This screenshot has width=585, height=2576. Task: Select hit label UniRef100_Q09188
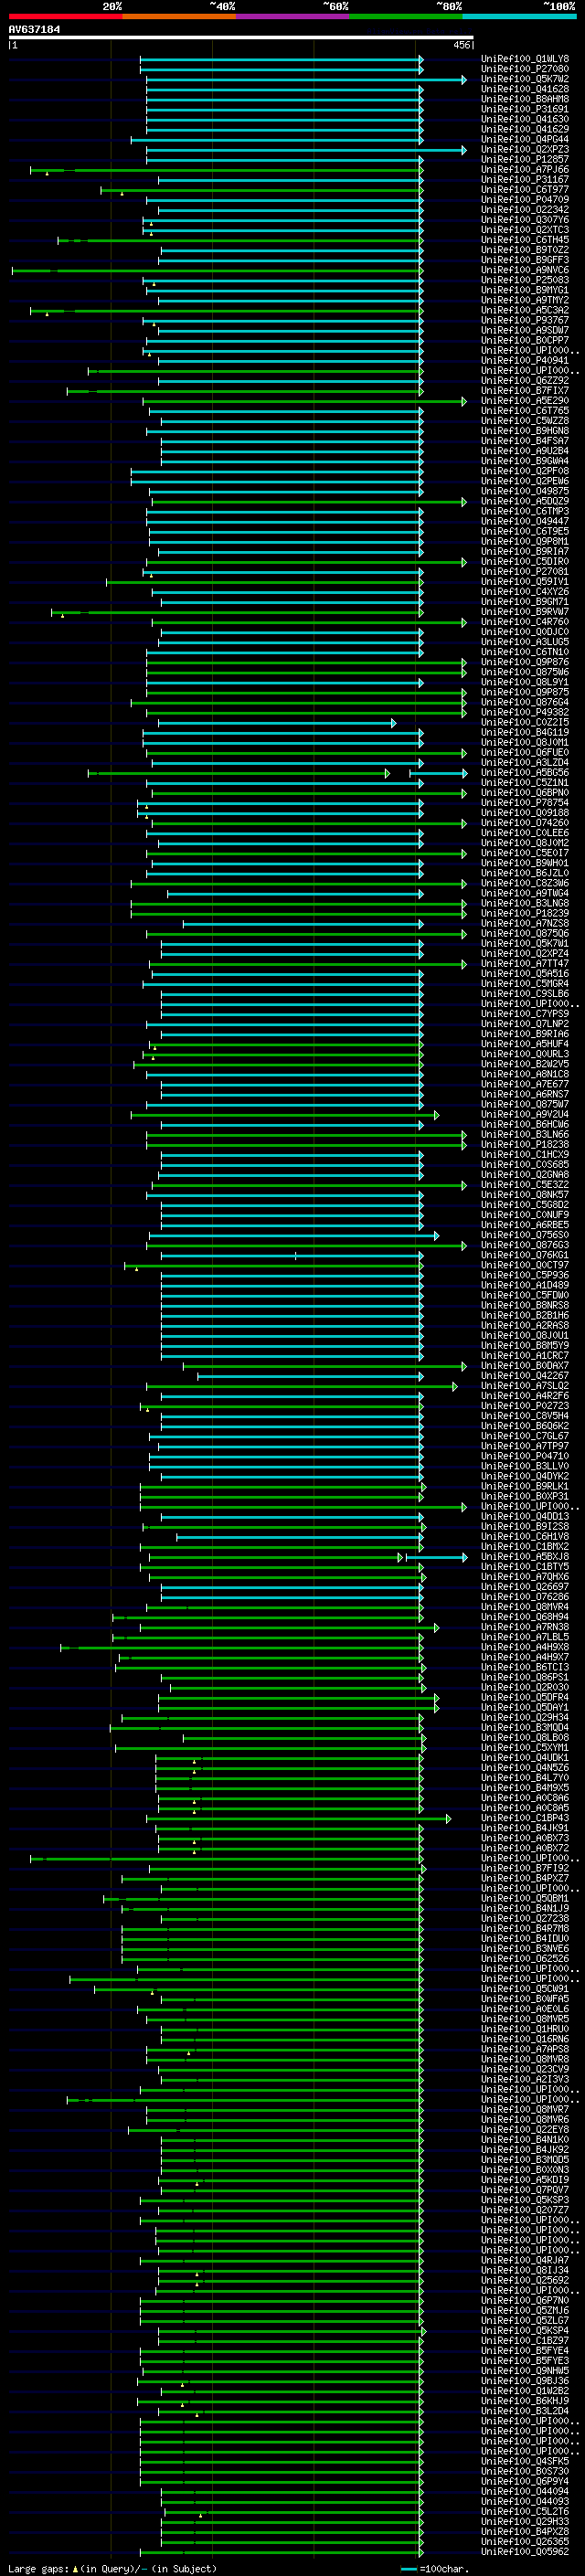[525, 813]
